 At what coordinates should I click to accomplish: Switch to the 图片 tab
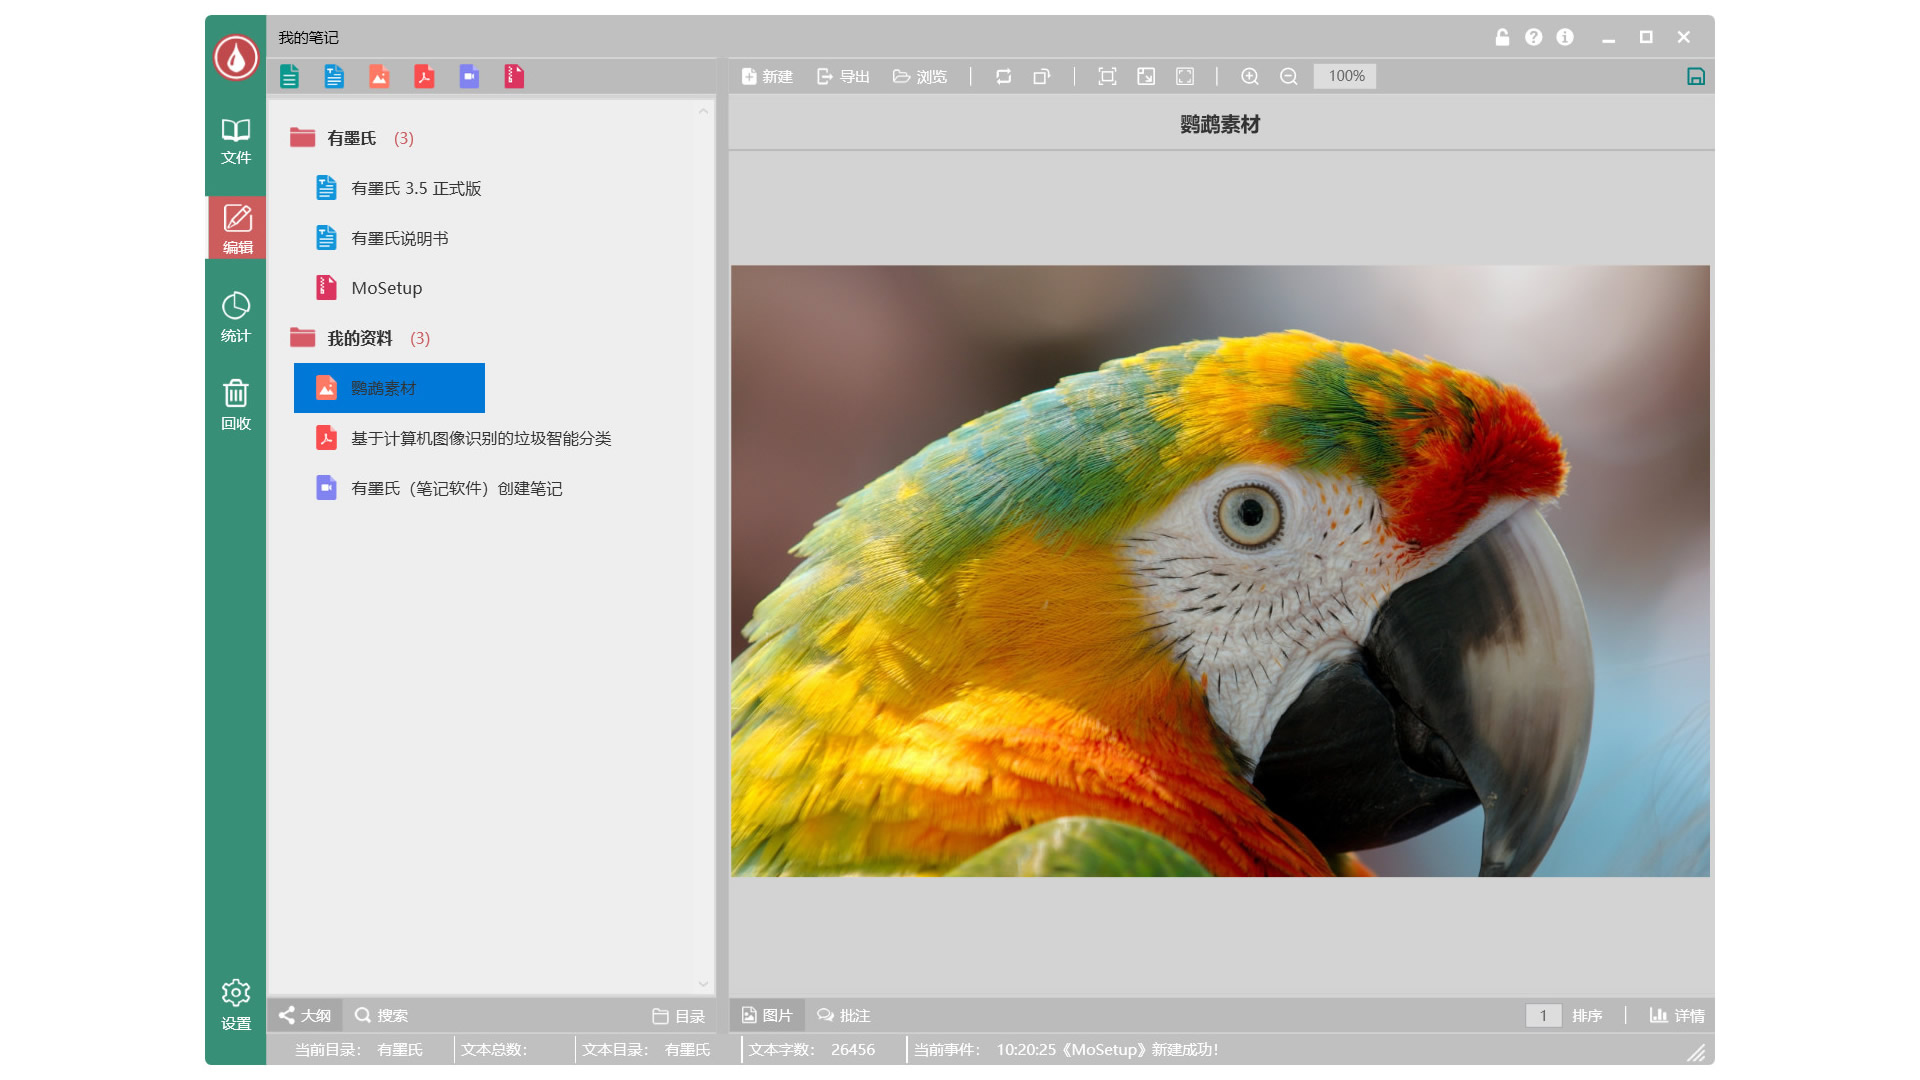pos(767,1015)
